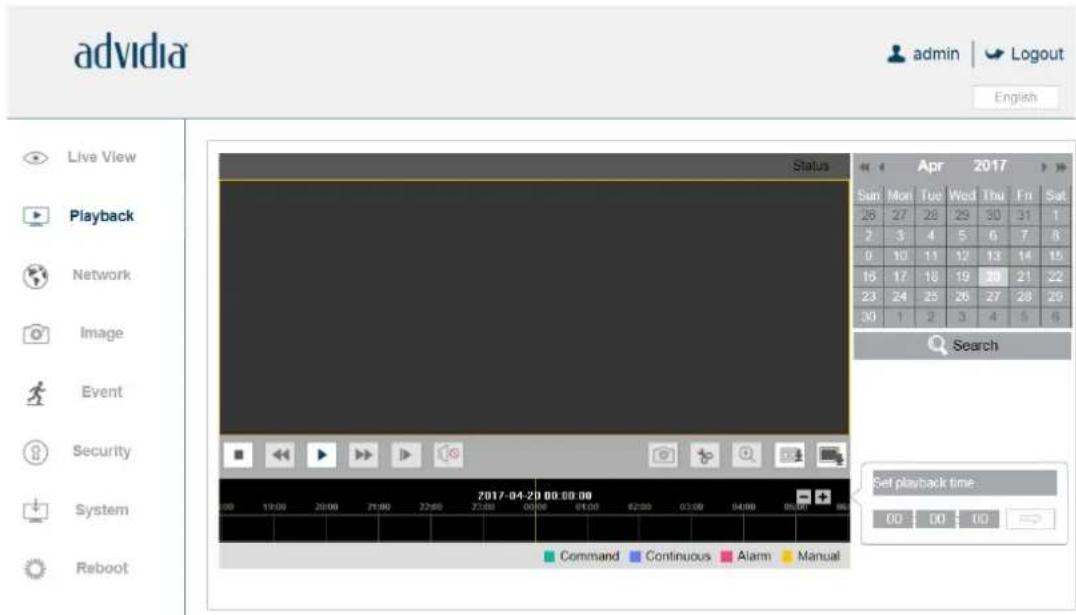The height and width of the screenshot is (615, 1076).
Task: Select April 21 in the calendar
Action: point(1024,277)
